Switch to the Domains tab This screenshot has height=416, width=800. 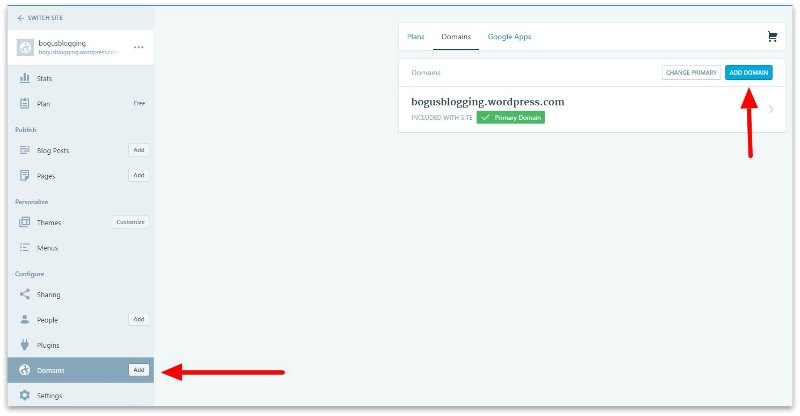[x=456, y=37]
